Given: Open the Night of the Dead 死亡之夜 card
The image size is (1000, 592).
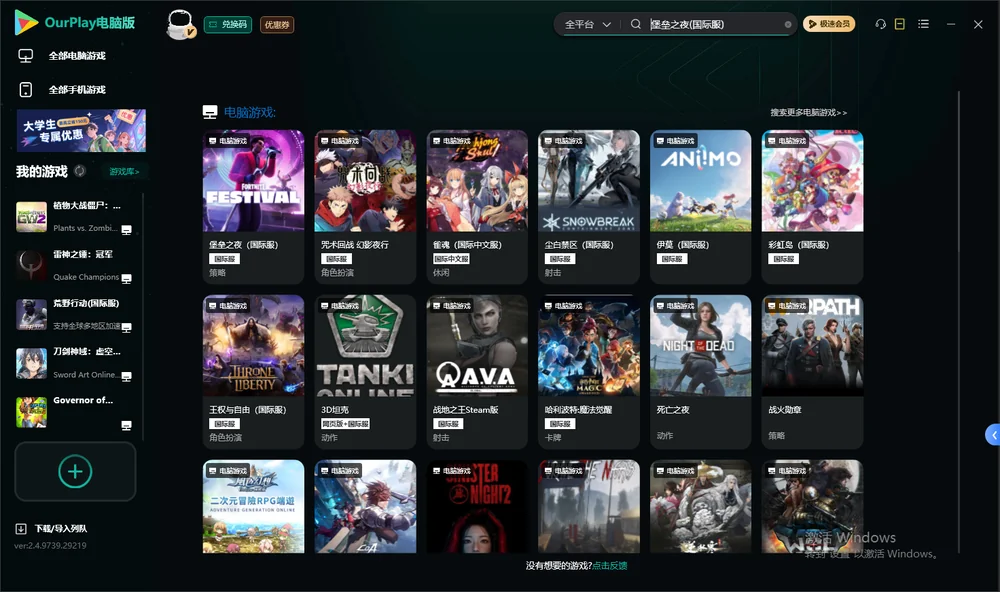Looking at the screenshot, I should coord(701,372).
